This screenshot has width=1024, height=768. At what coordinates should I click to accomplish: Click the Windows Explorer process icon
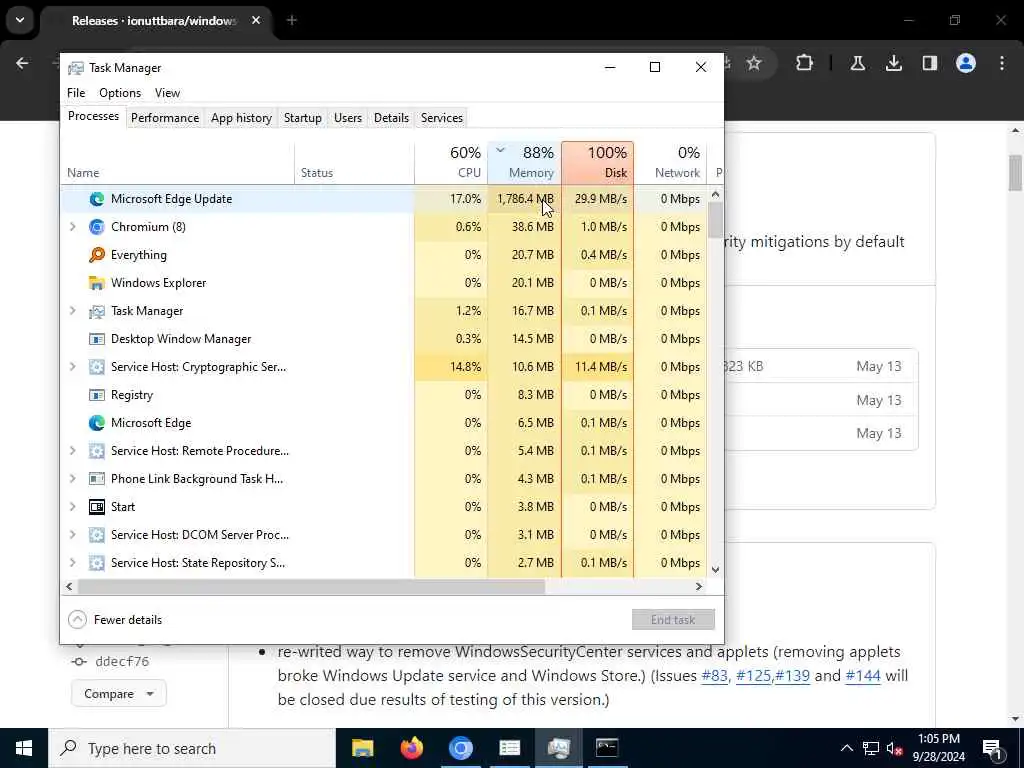(97, 283)
